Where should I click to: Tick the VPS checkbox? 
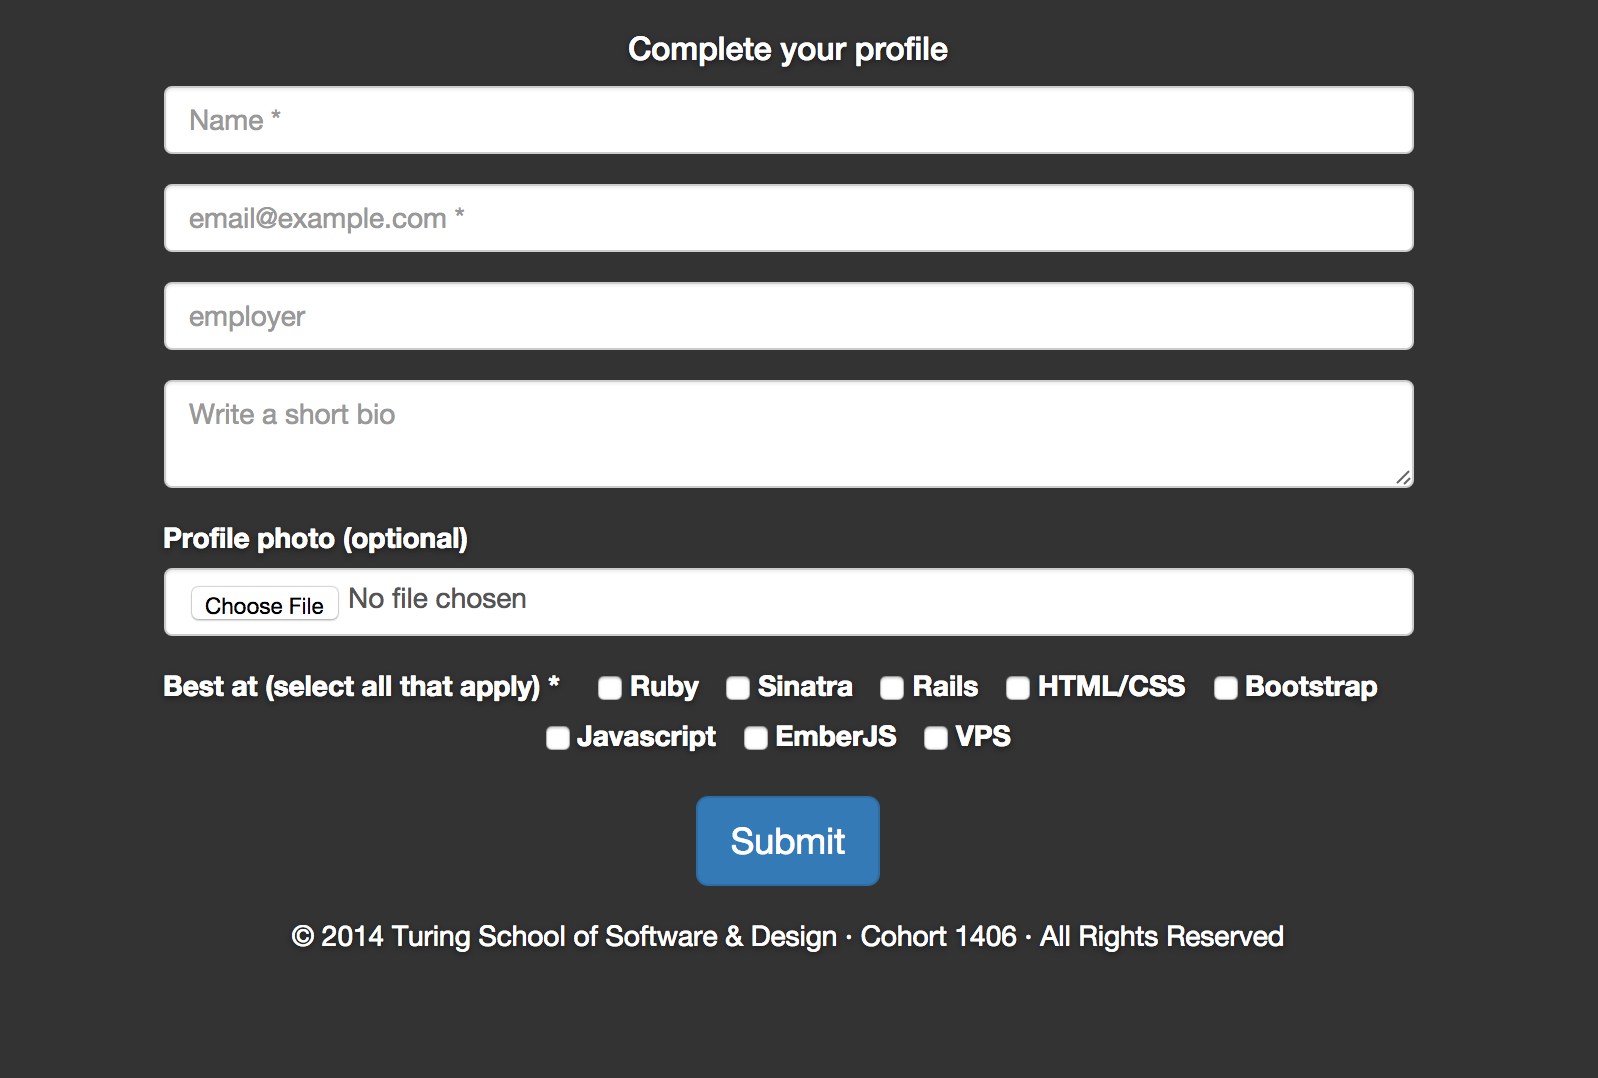tap(936, 738)
